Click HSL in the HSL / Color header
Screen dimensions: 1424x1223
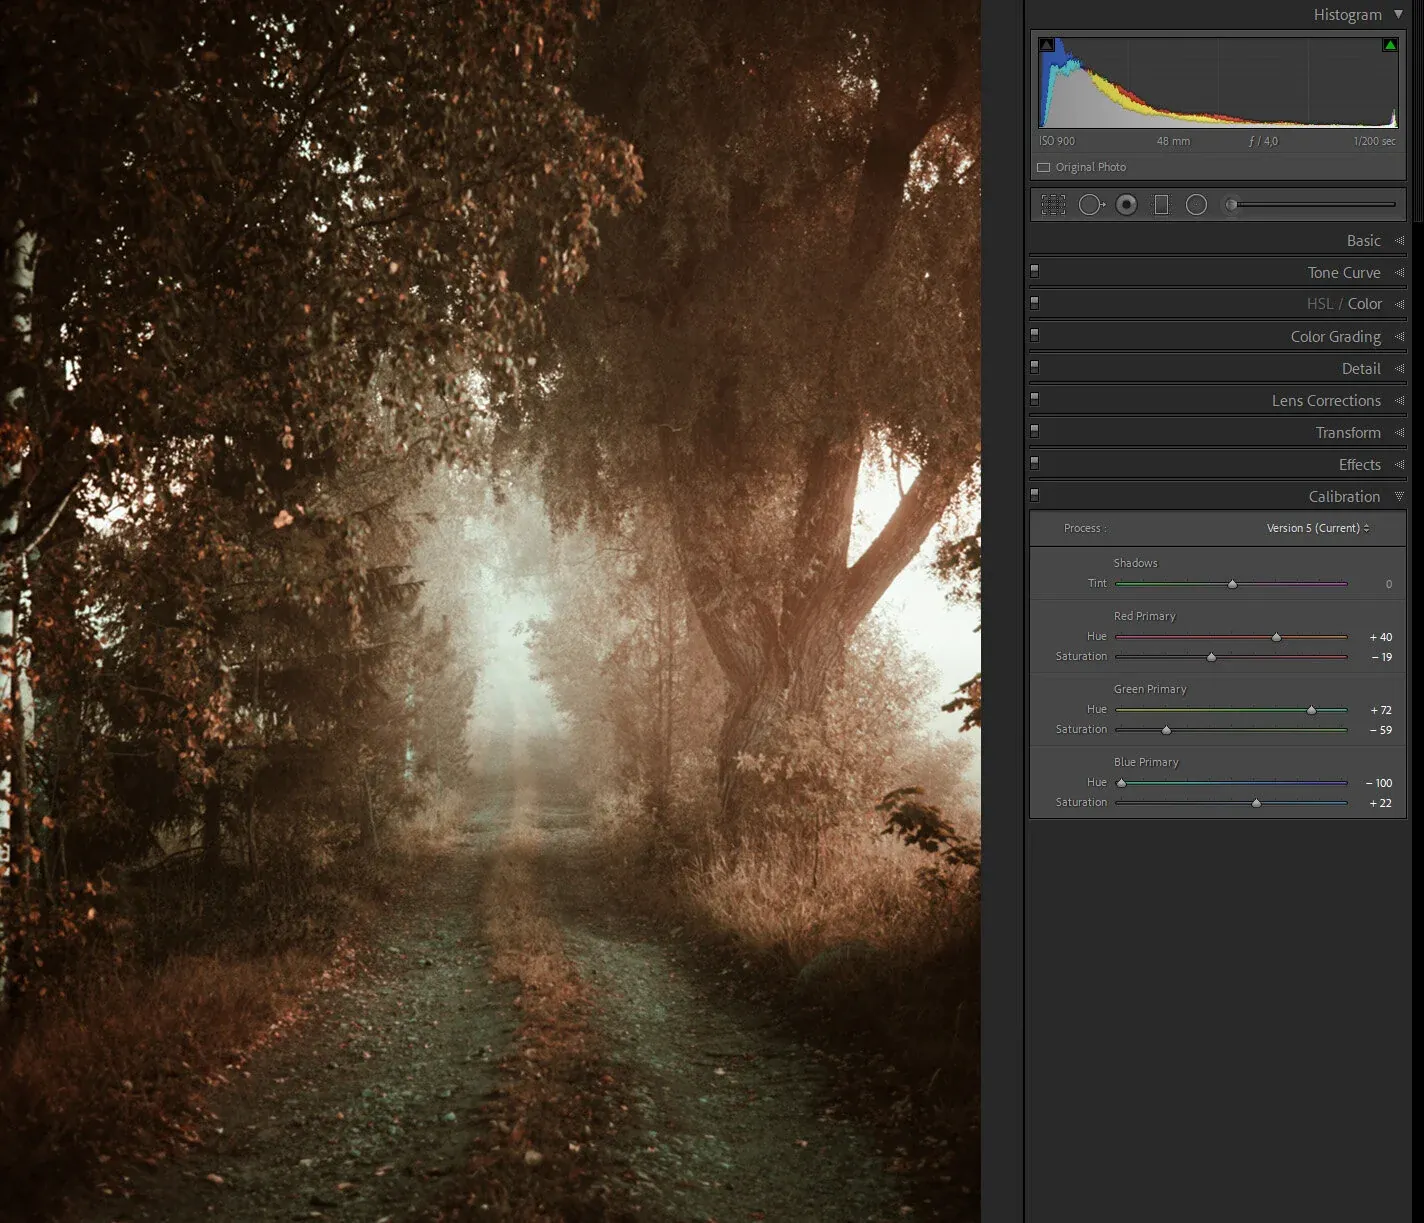click(1319, 304)
